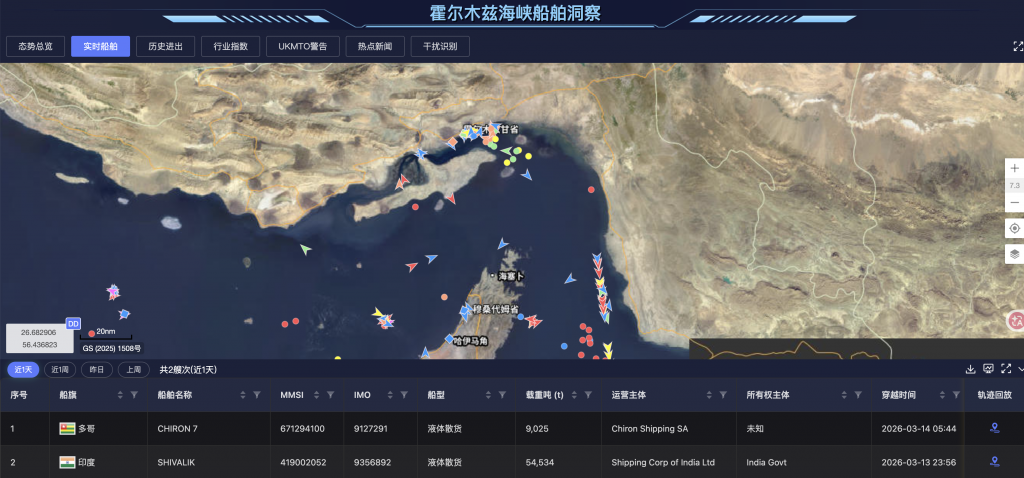This screenshot has height=478, width=1024.
Task: Click operator Shipping Corp of India Ltd
Action: click(663, 462)
